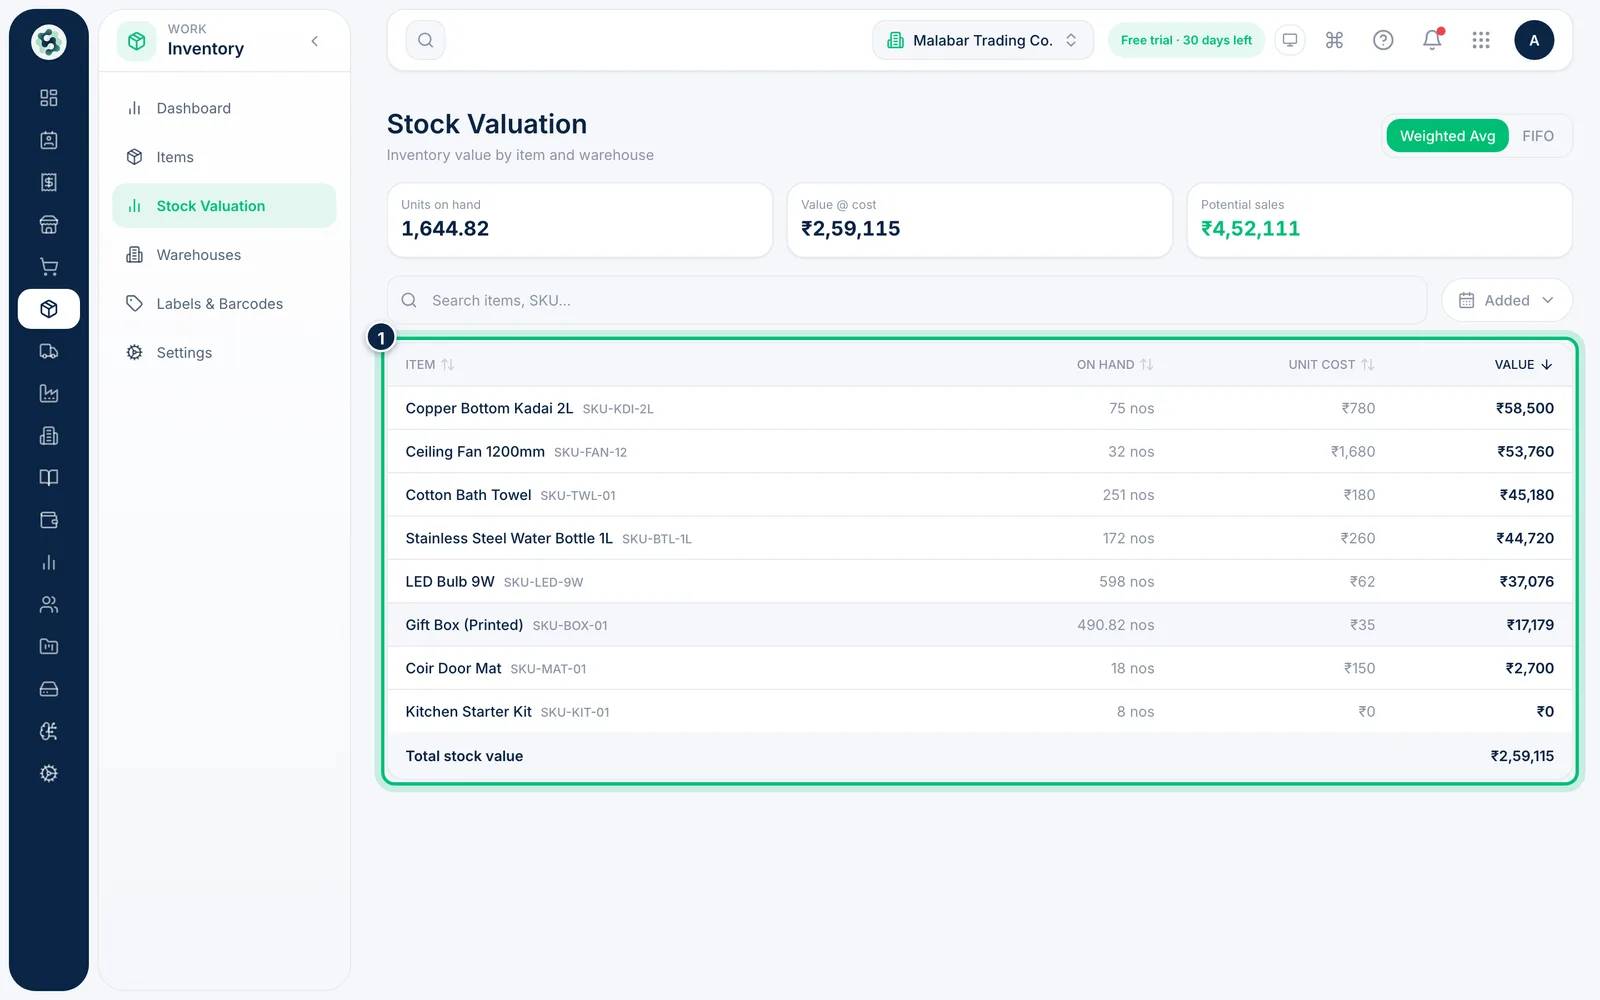Click the app logo at rail top

(48, 42)
